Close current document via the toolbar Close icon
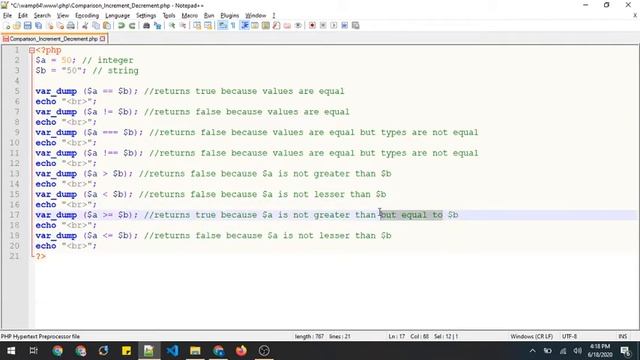Screen dimensions: 640x360 coord(49,26)
